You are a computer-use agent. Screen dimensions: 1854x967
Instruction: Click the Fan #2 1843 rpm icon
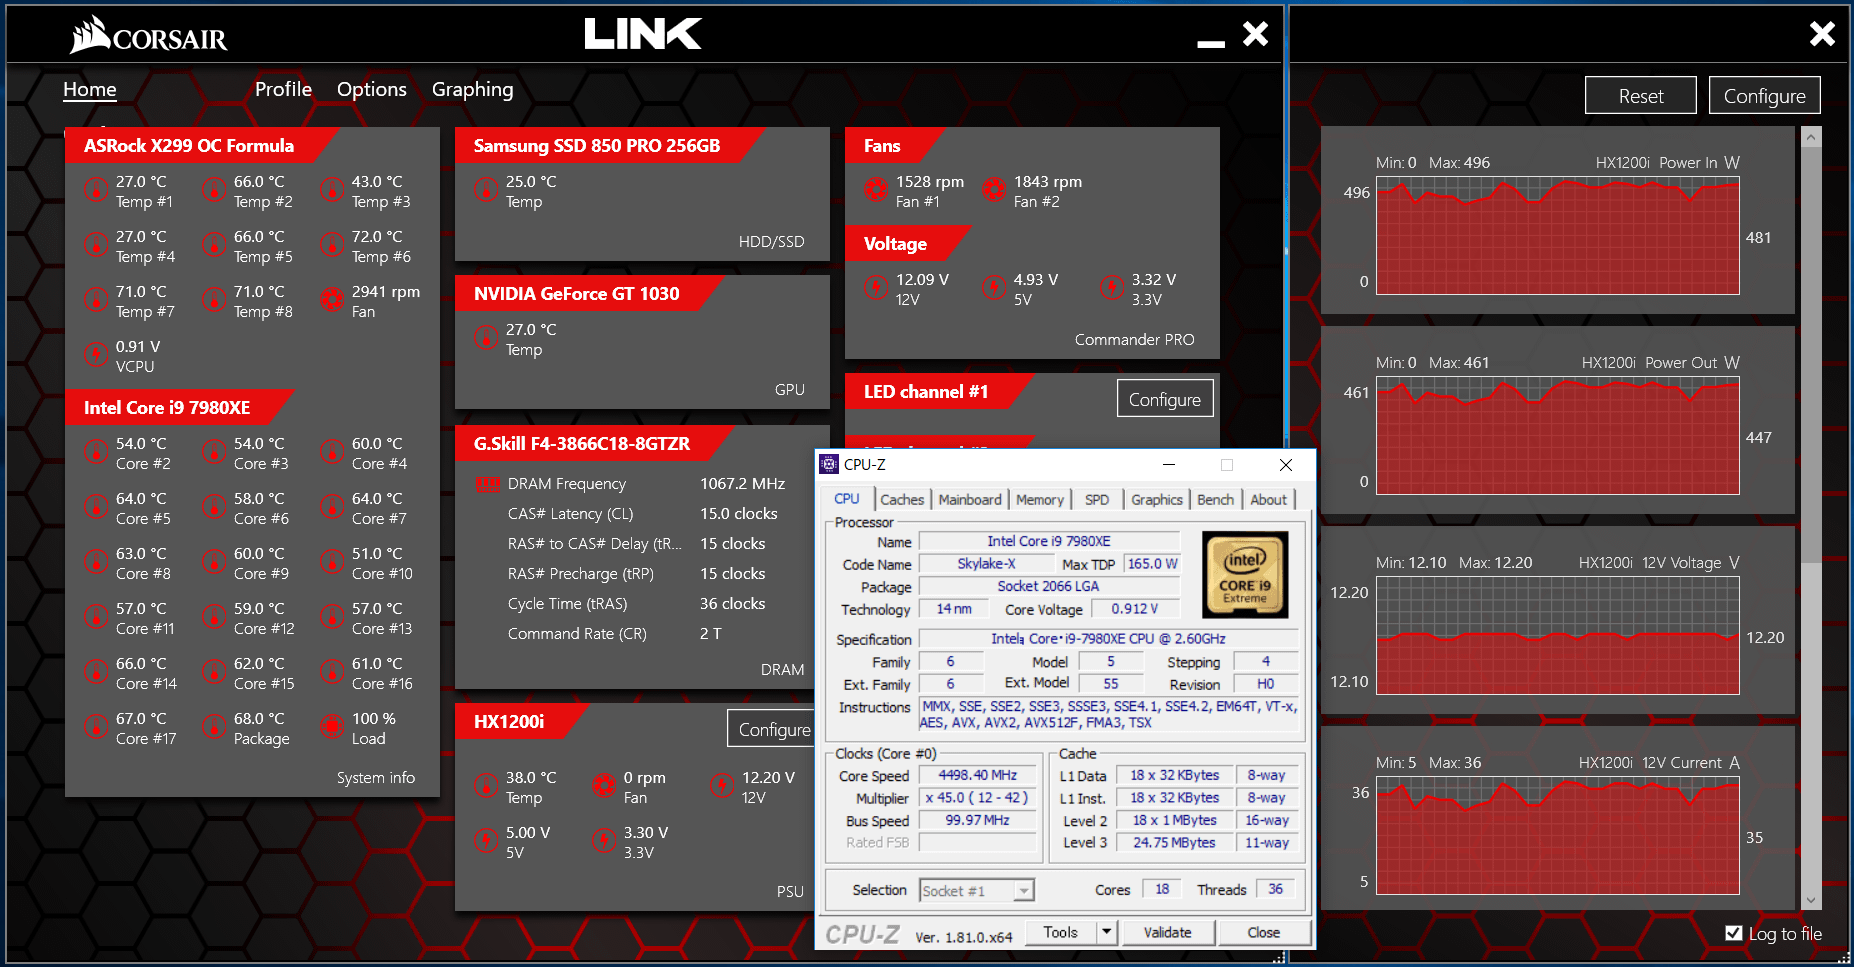pyautogui.click(x=993, y=189)
